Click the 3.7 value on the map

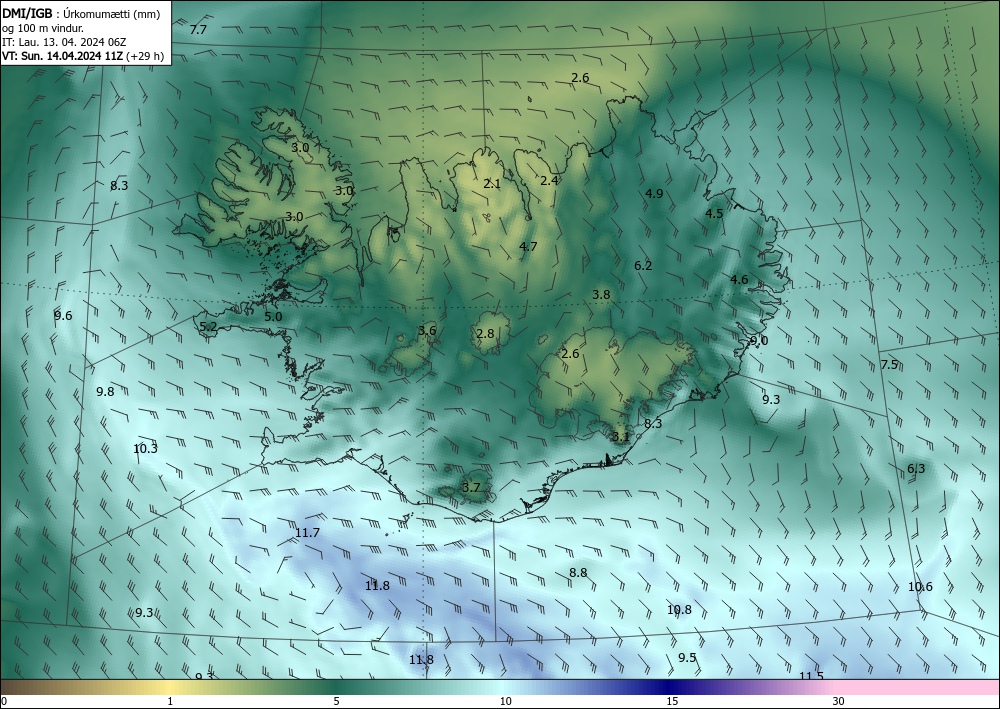[x=471, y=488]
